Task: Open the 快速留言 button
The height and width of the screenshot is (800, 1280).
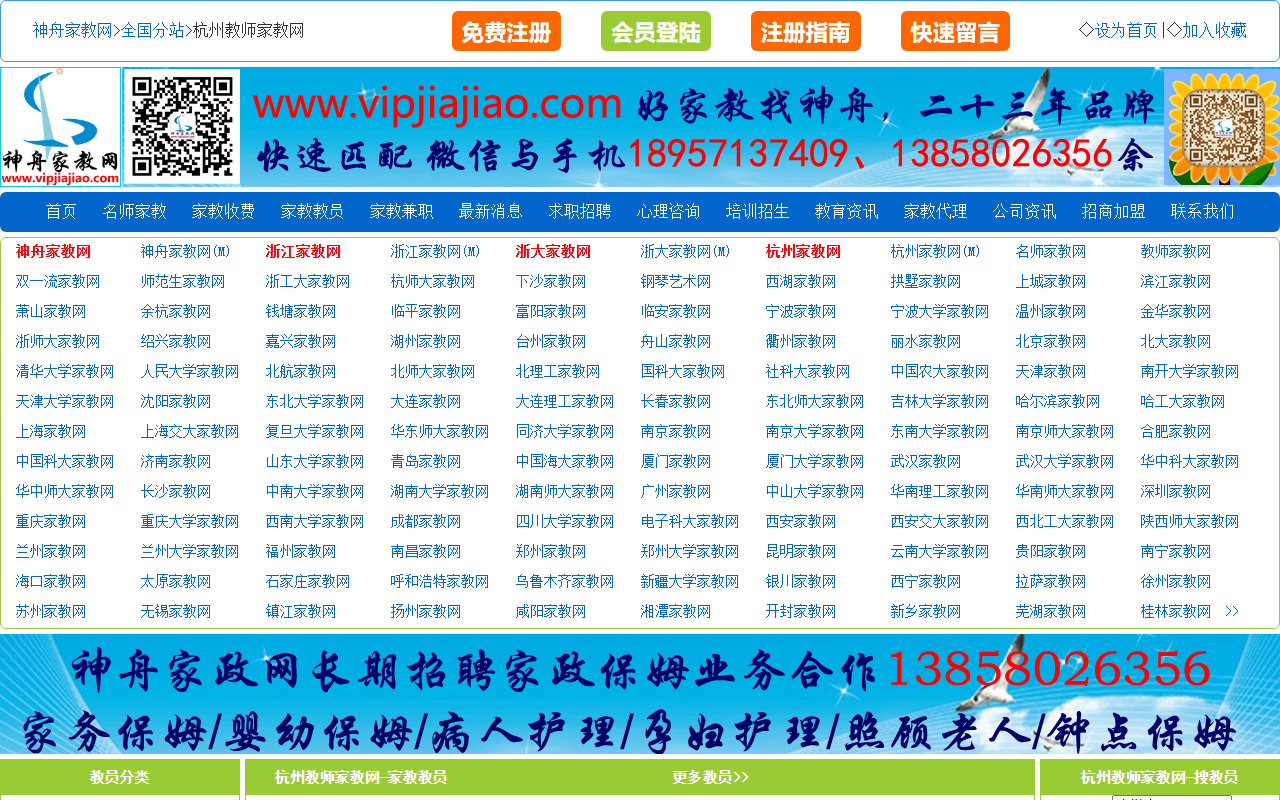Action: tap(956, 31)
